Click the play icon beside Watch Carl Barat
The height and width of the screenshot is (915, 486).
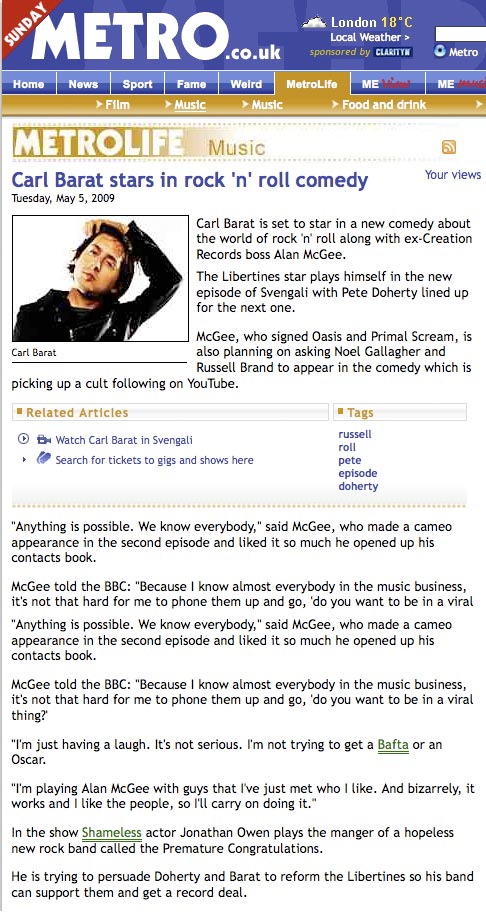[23, 439]
